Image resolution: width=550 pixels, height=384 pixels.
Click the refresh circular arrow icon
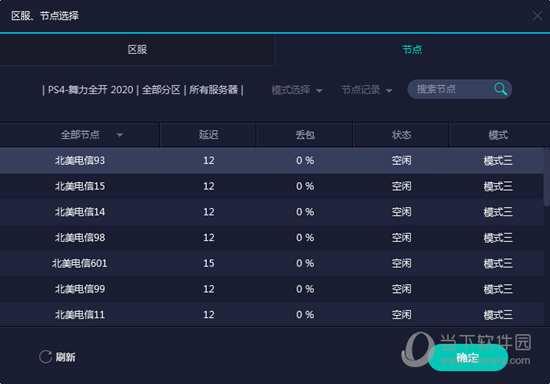pos(45,357)
